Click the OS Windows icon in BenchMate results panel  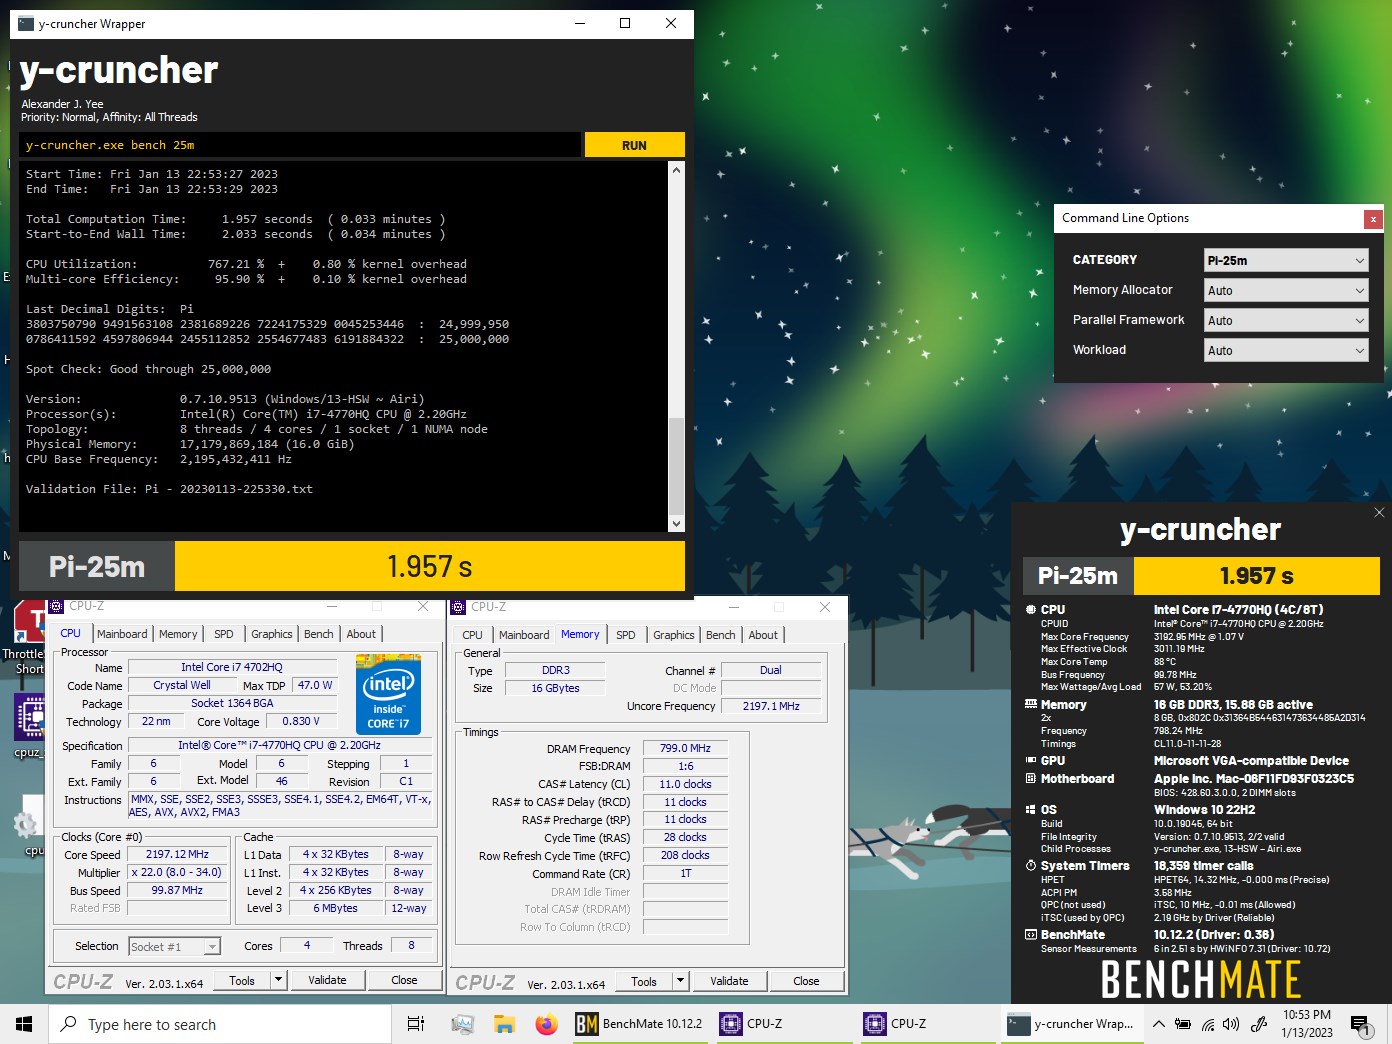tap(1031, 809)
